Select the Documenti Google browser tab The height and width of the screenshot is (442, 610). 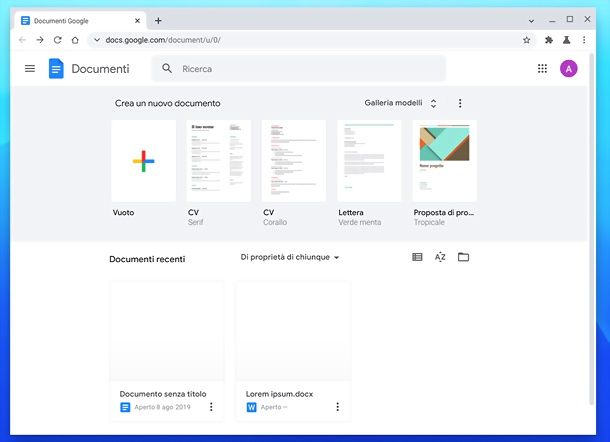(80, 21)
